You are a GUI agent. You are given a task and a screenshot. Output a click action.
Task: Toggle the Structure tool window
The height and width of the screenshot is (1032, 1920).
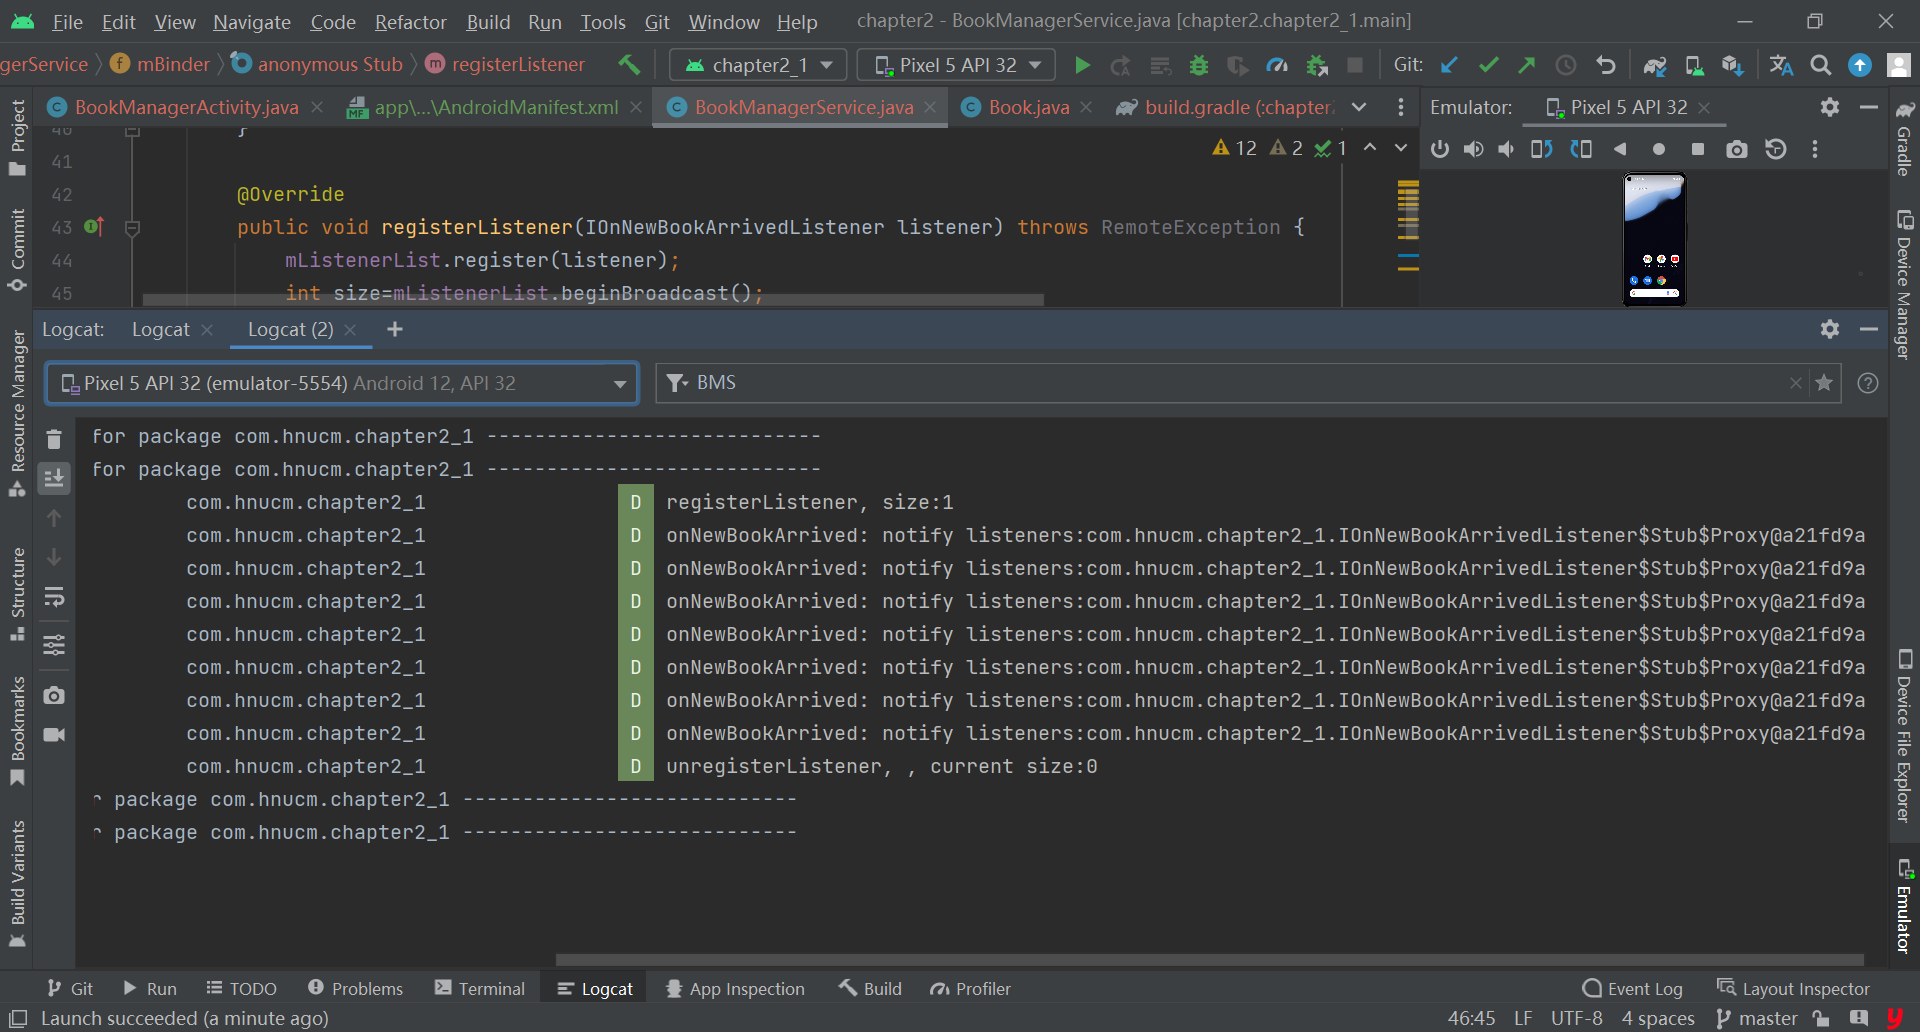(x=17, y=594)
